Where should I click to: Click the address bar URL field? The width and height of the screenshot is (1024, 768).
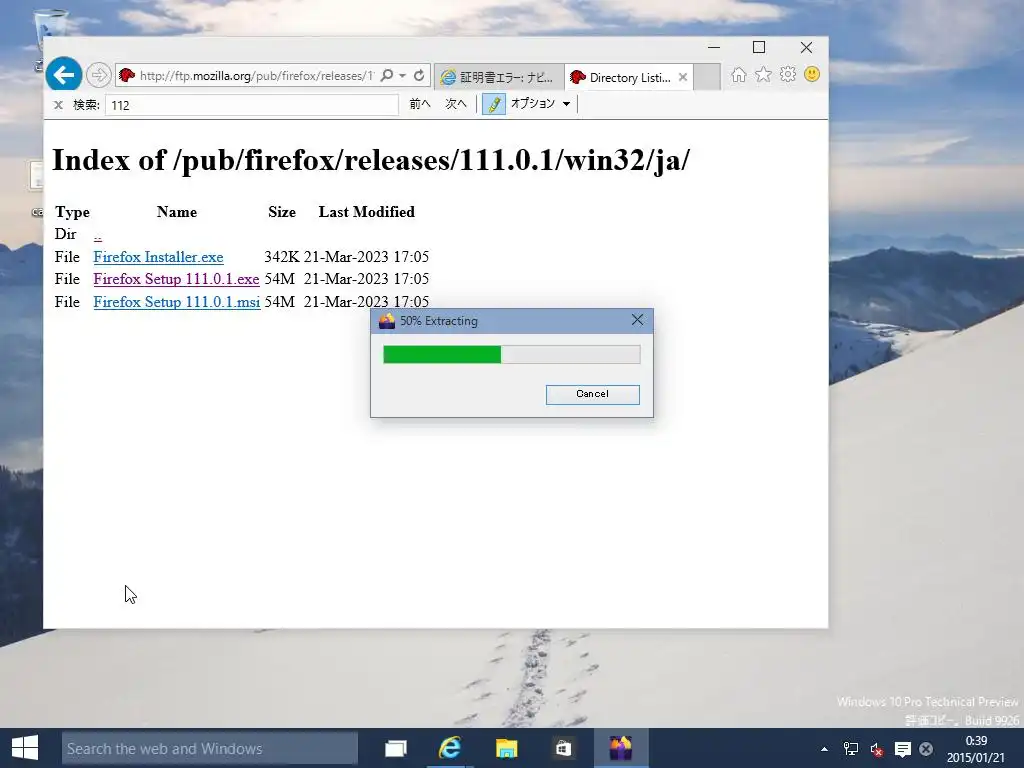257,76
